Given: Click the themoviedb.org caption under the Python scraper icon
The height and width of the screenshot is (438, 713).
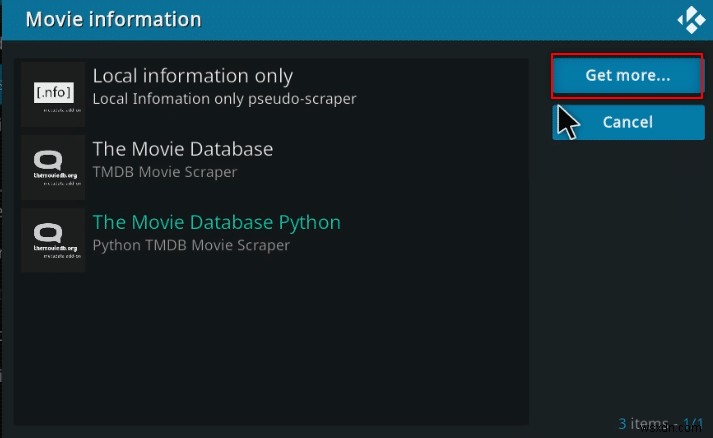Looking at the screenshot, I should pyautogui.click(x=55, y=248).
